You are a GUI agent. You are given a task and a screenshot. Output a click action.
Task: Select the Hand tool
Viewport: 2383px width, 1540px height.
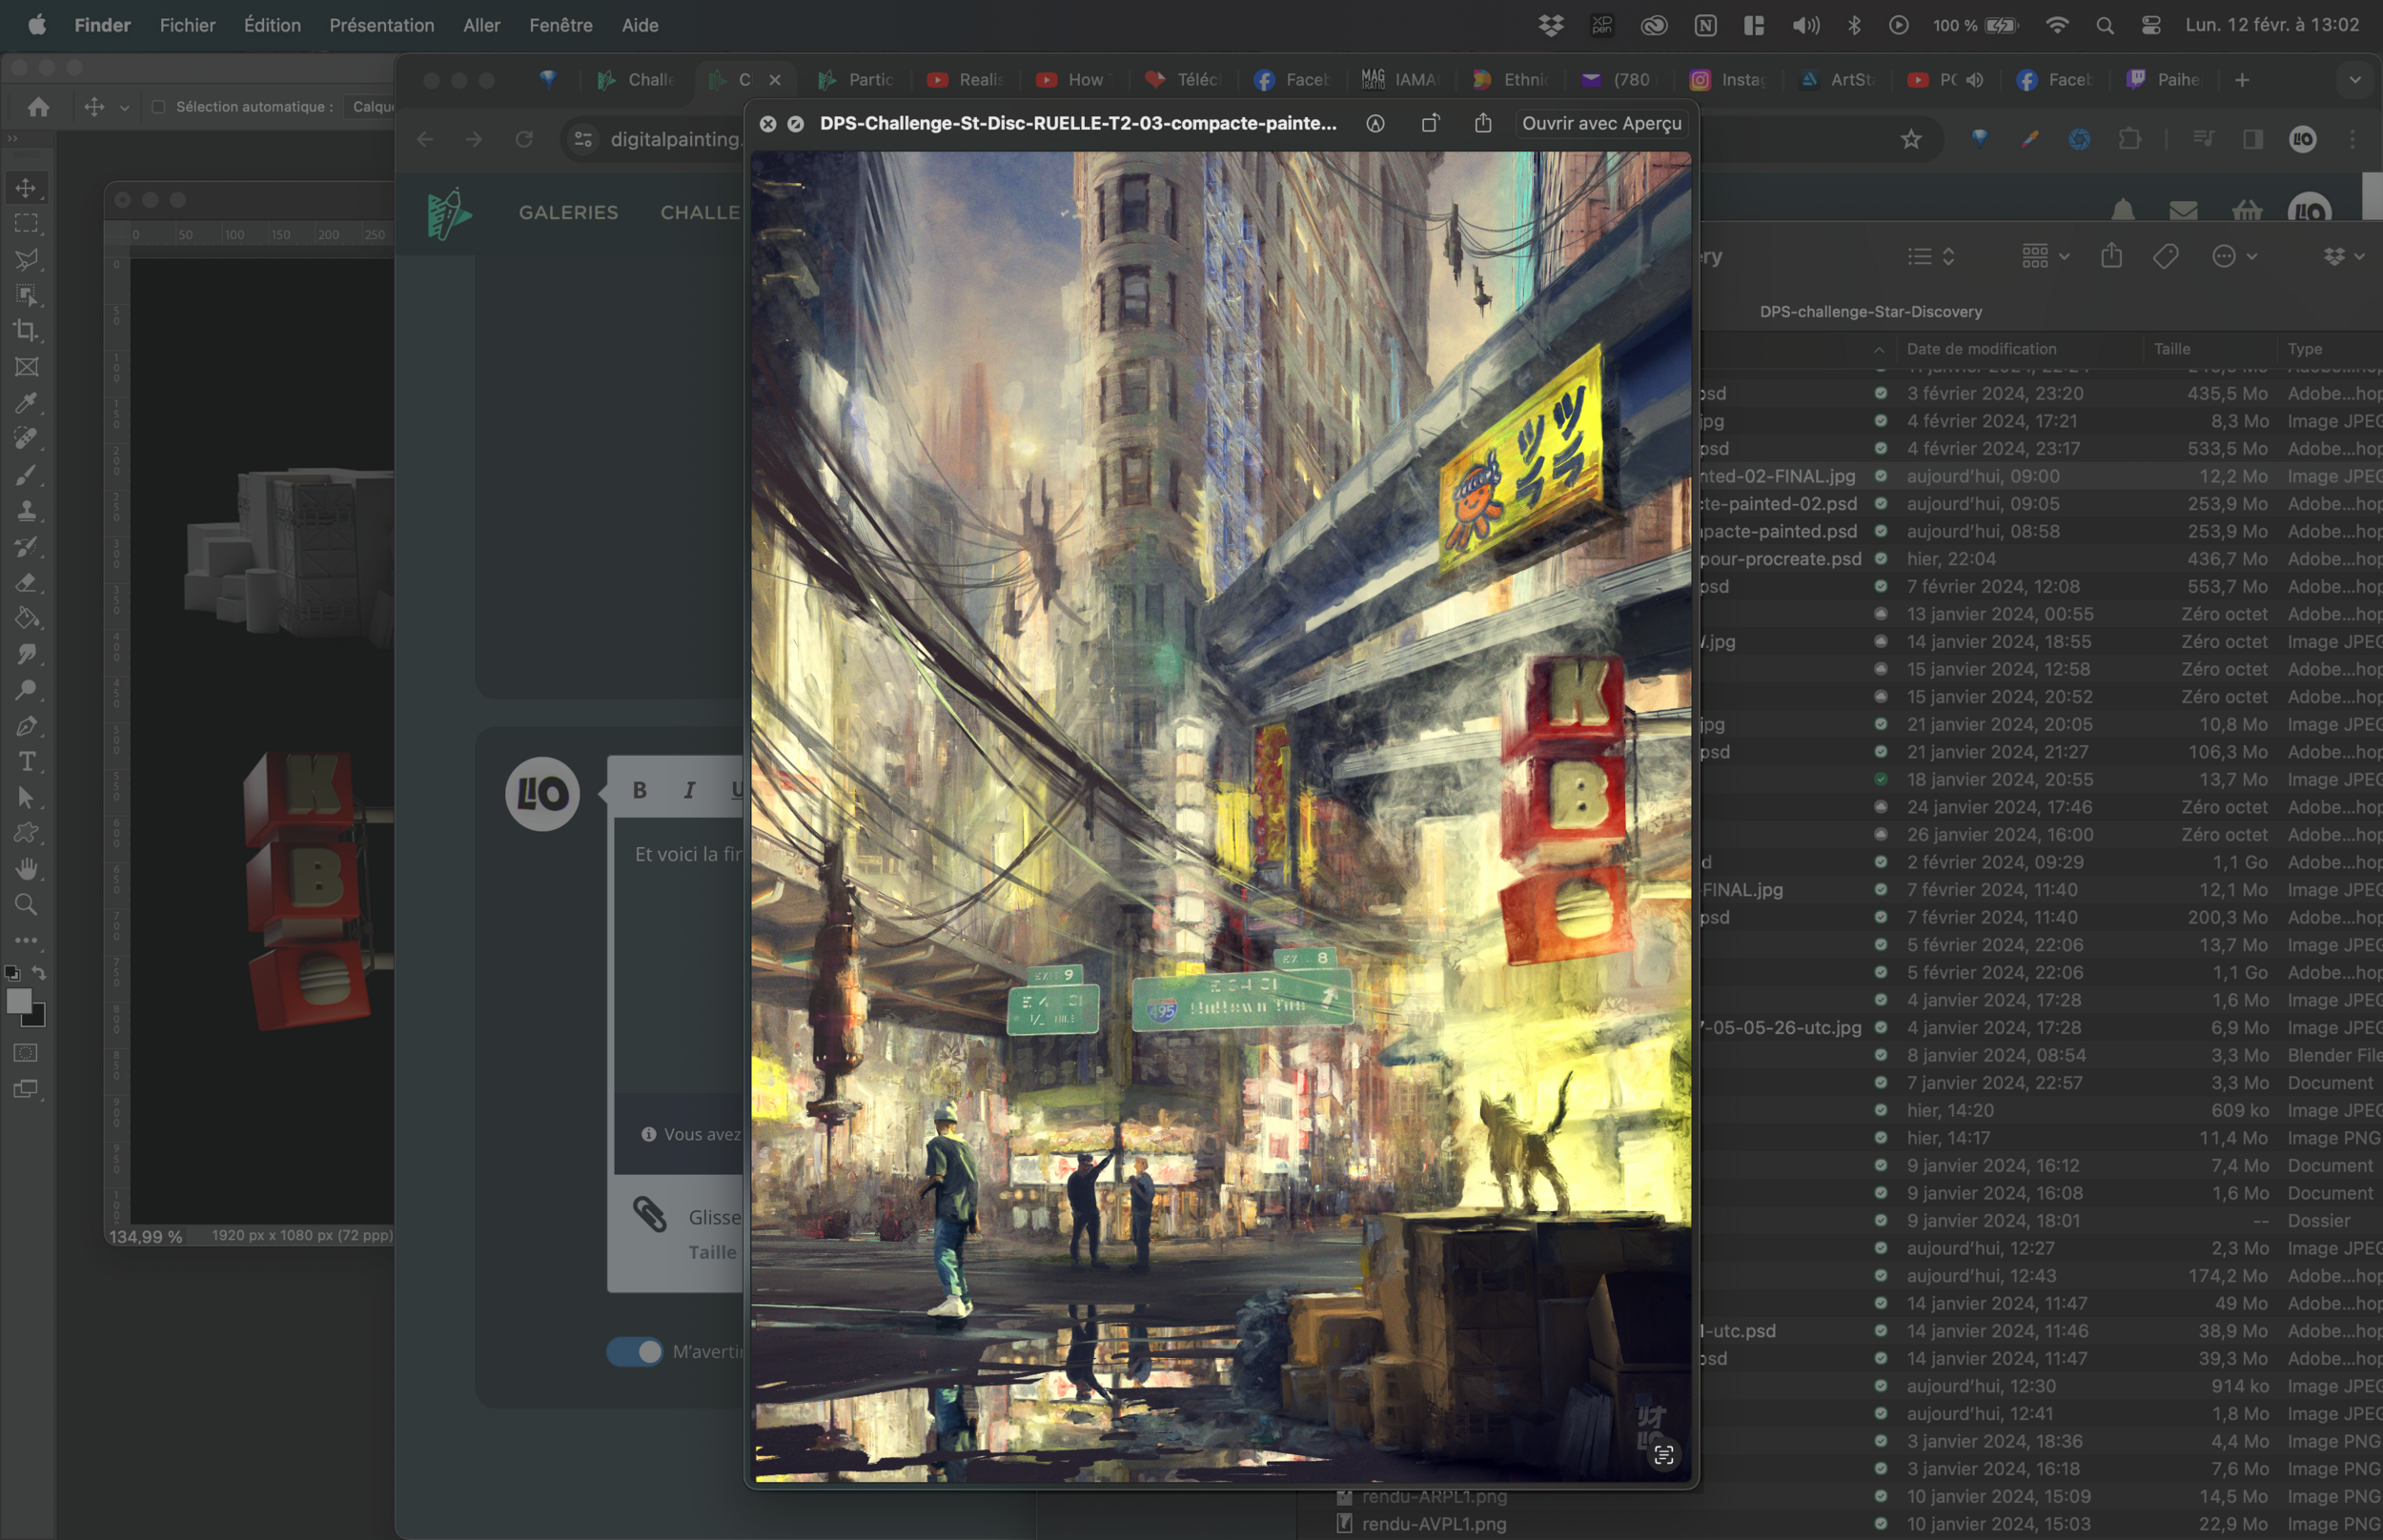(27, 868)
